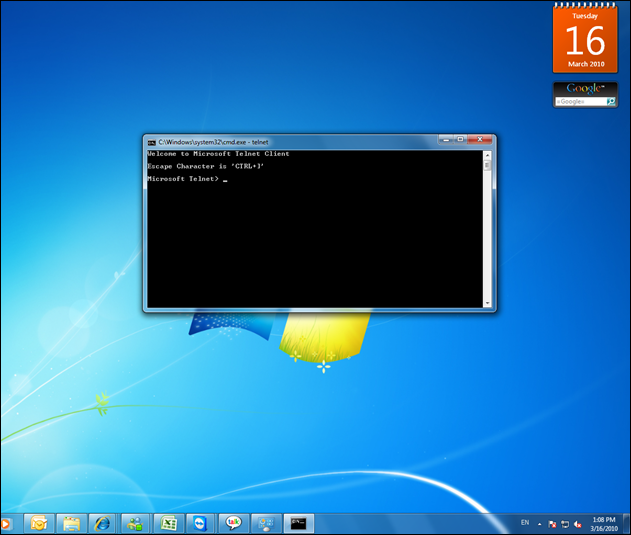
Task: Launch Microsoft Excel from the taskbar
Action: 168,524
